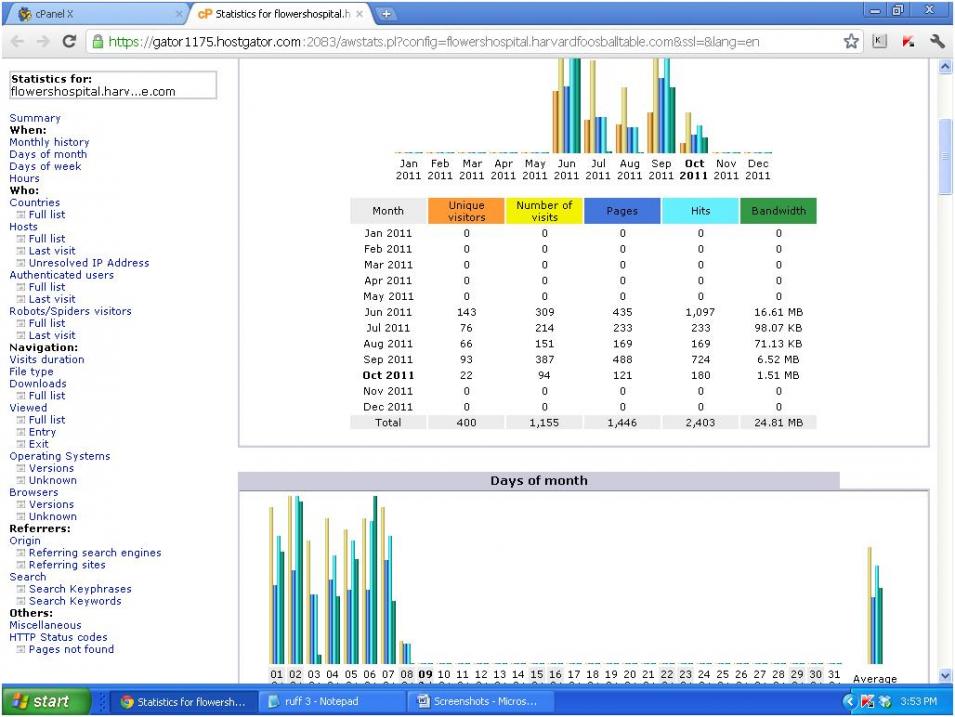This screenshot has height=717, width=955.
Task: Open Referring search engines report
Action: point(94,553)
